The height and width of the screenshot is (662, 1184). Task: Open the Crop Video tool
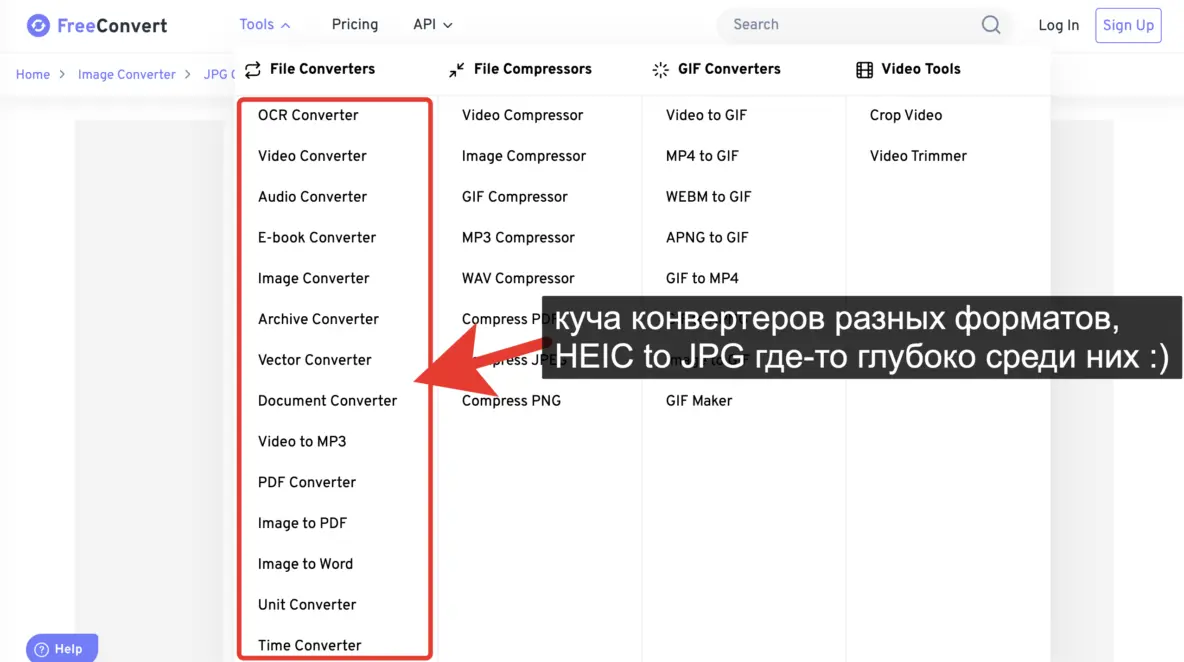point(905,115)
